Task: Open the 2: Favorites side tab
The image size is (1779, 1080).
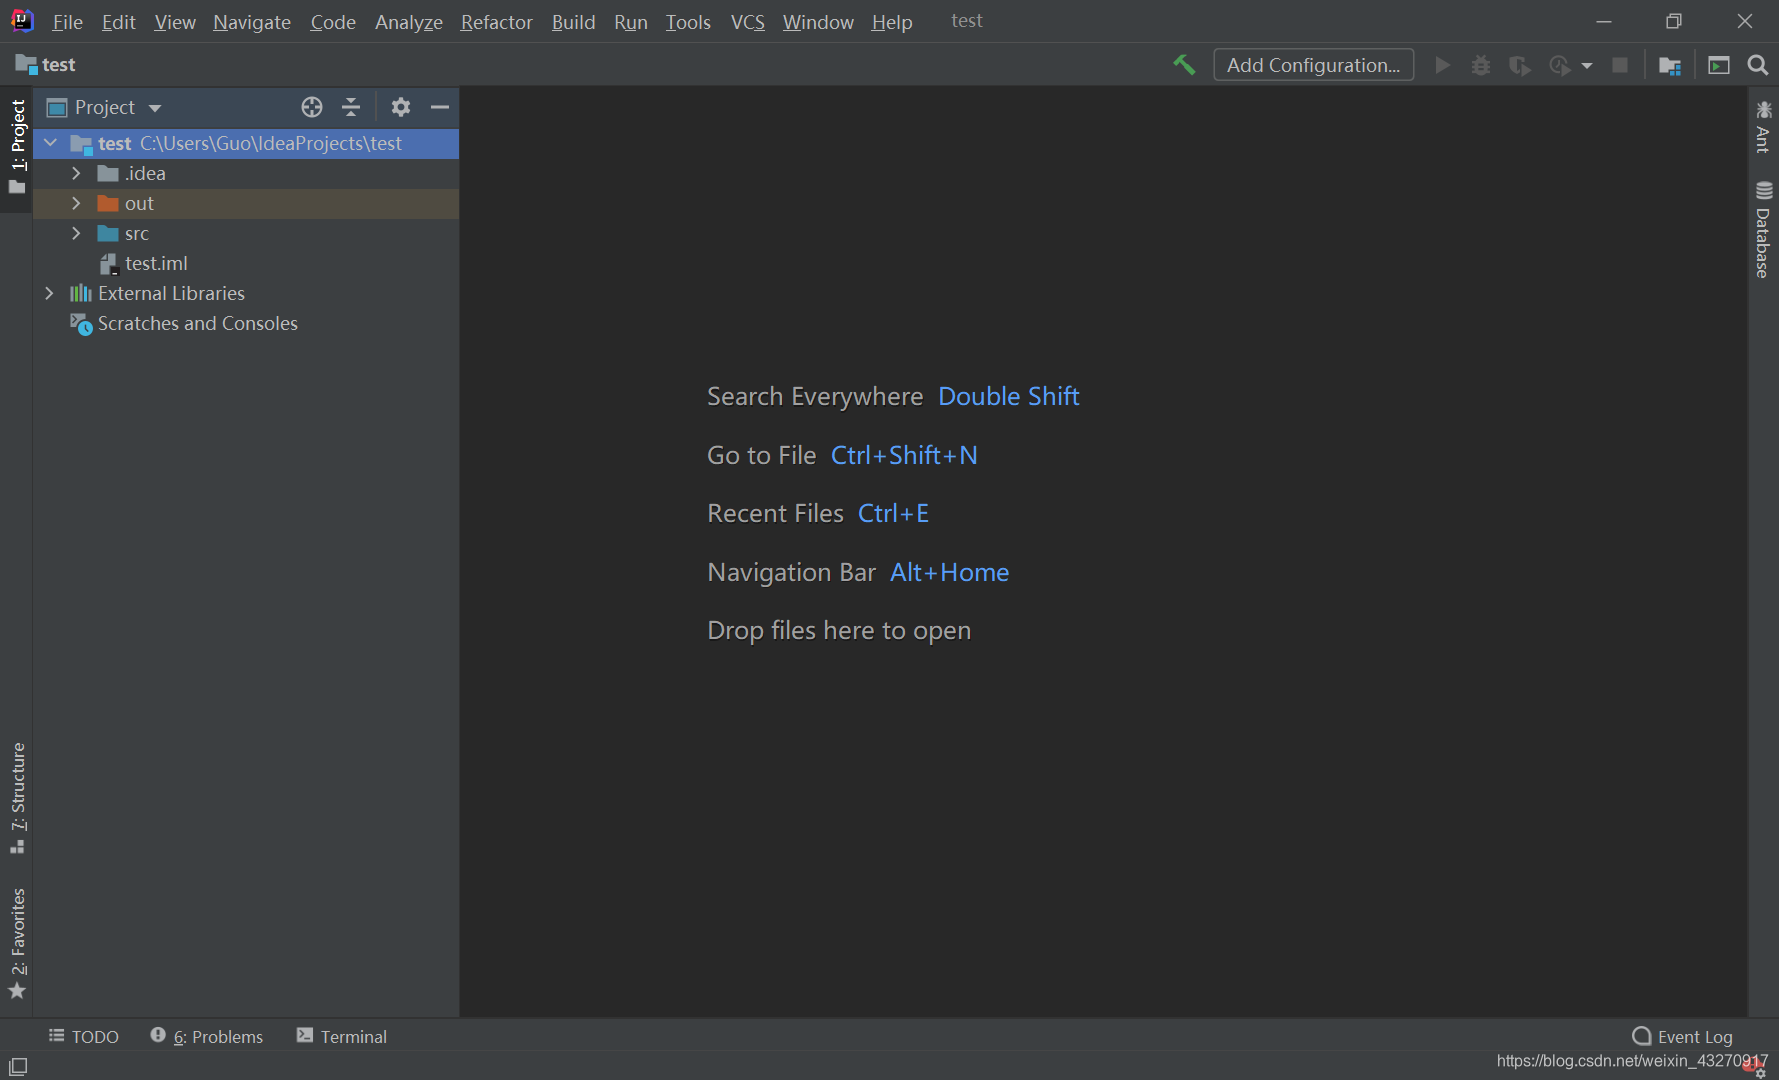Action: (17, 943)
